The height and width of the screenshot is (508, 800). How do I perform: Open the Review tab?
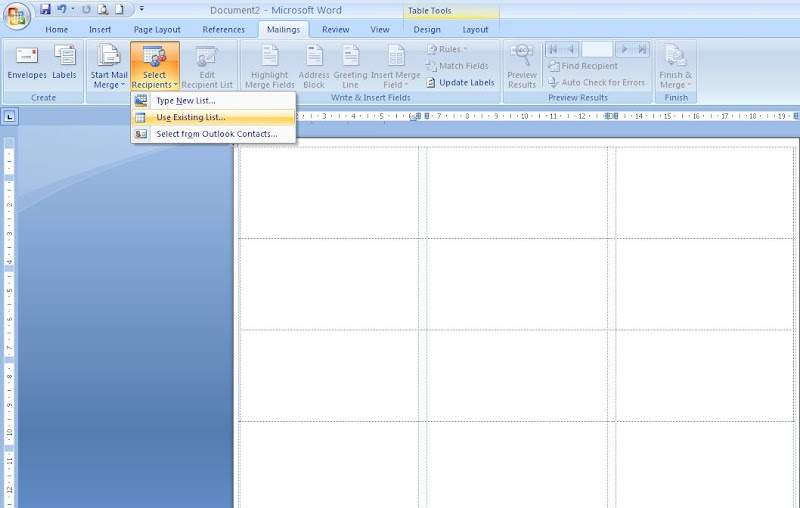pyautogui.click(x=336, y=30)
